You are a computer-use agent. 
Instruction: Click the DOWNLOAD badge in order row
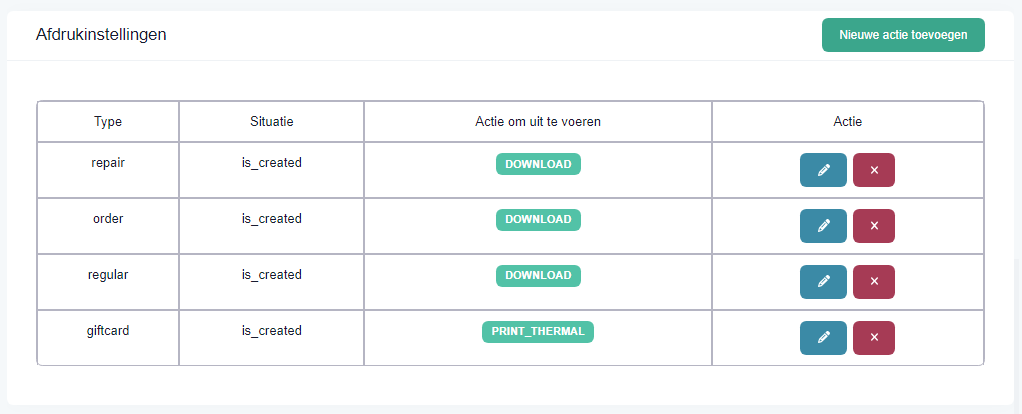click(538, 220)
